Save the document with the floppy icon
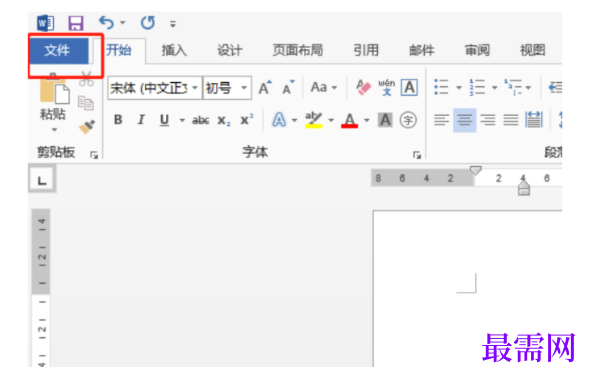594x379 pixels. click(x=76, y=23)
